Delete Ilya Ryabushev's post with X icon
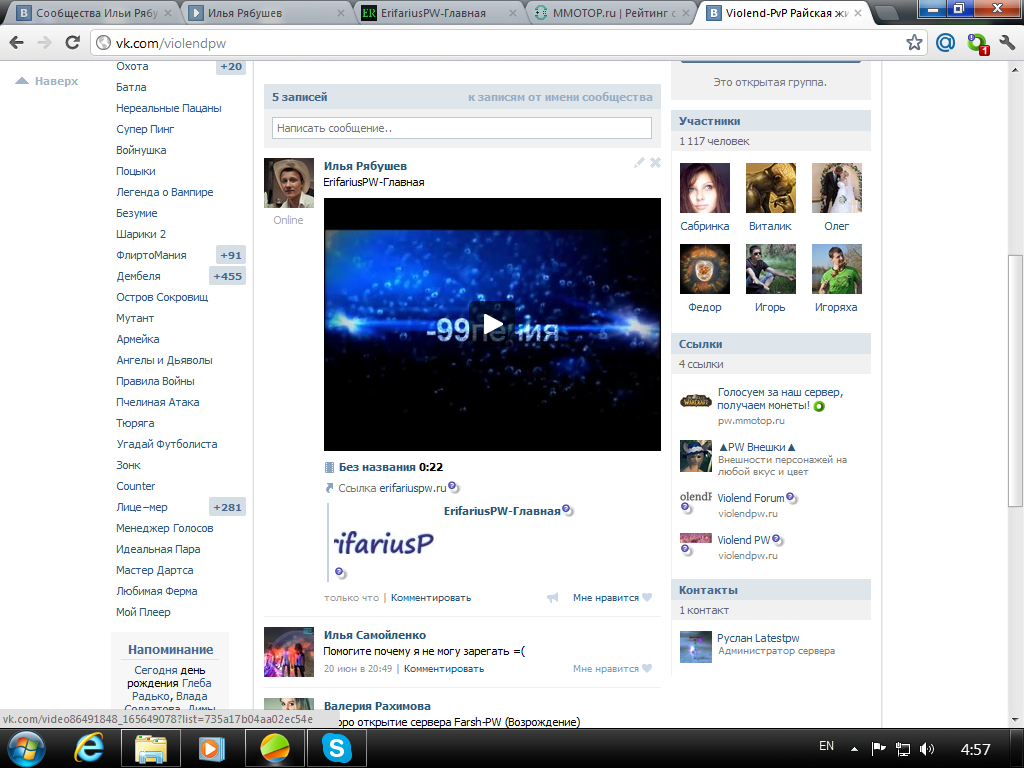 coord(655,163)
